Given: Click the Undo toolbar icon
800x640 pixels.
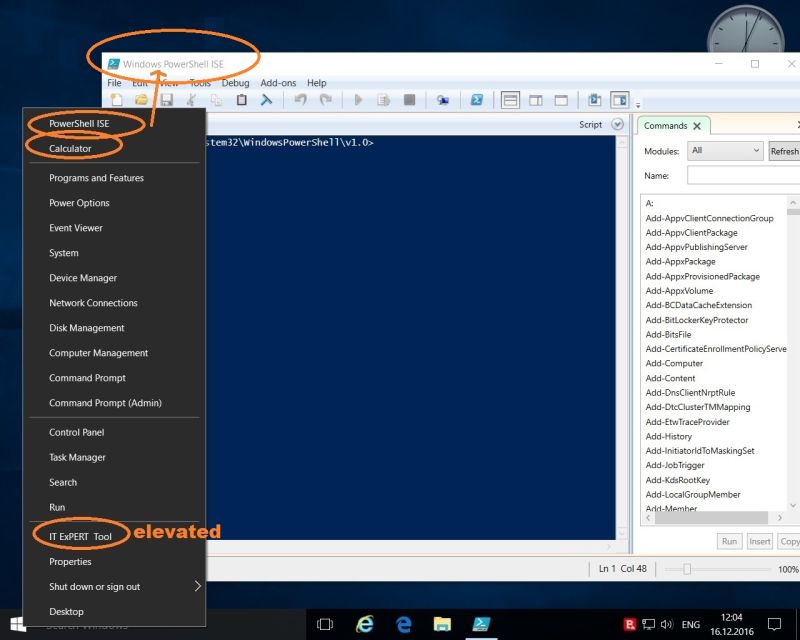Looking at the screenshot, I should point(299,100).
